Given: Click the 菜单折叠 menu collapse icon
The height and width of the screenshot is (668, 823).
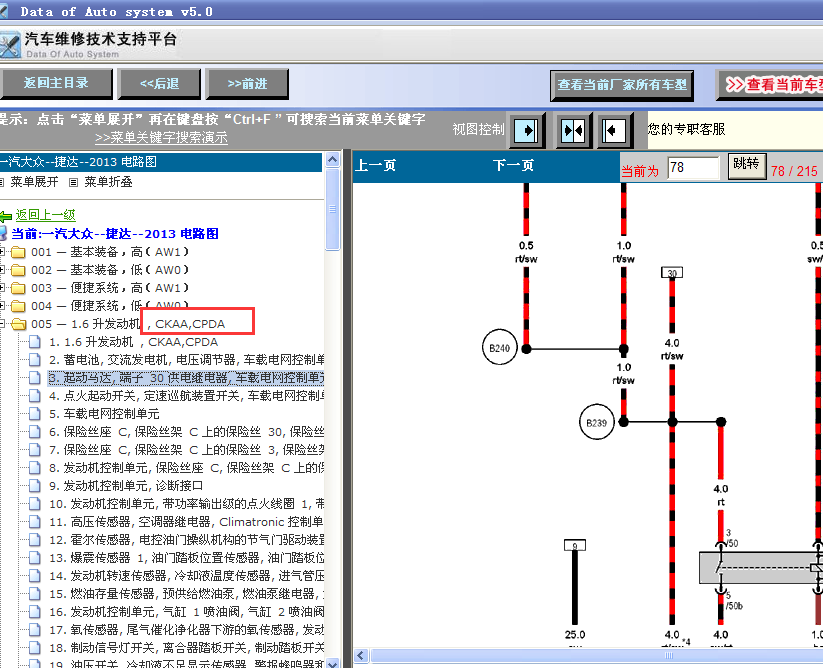Looking at the screenshot, I should tap(73, 183).
